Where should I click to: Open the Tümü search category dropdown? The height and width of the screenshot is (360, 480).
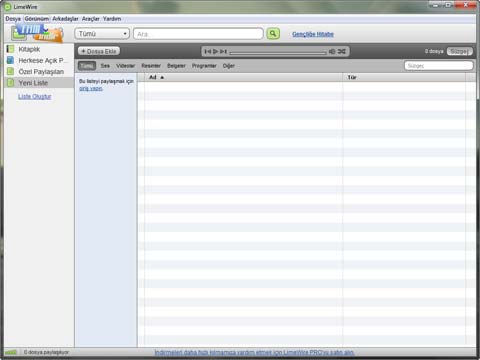pos(102,34)
